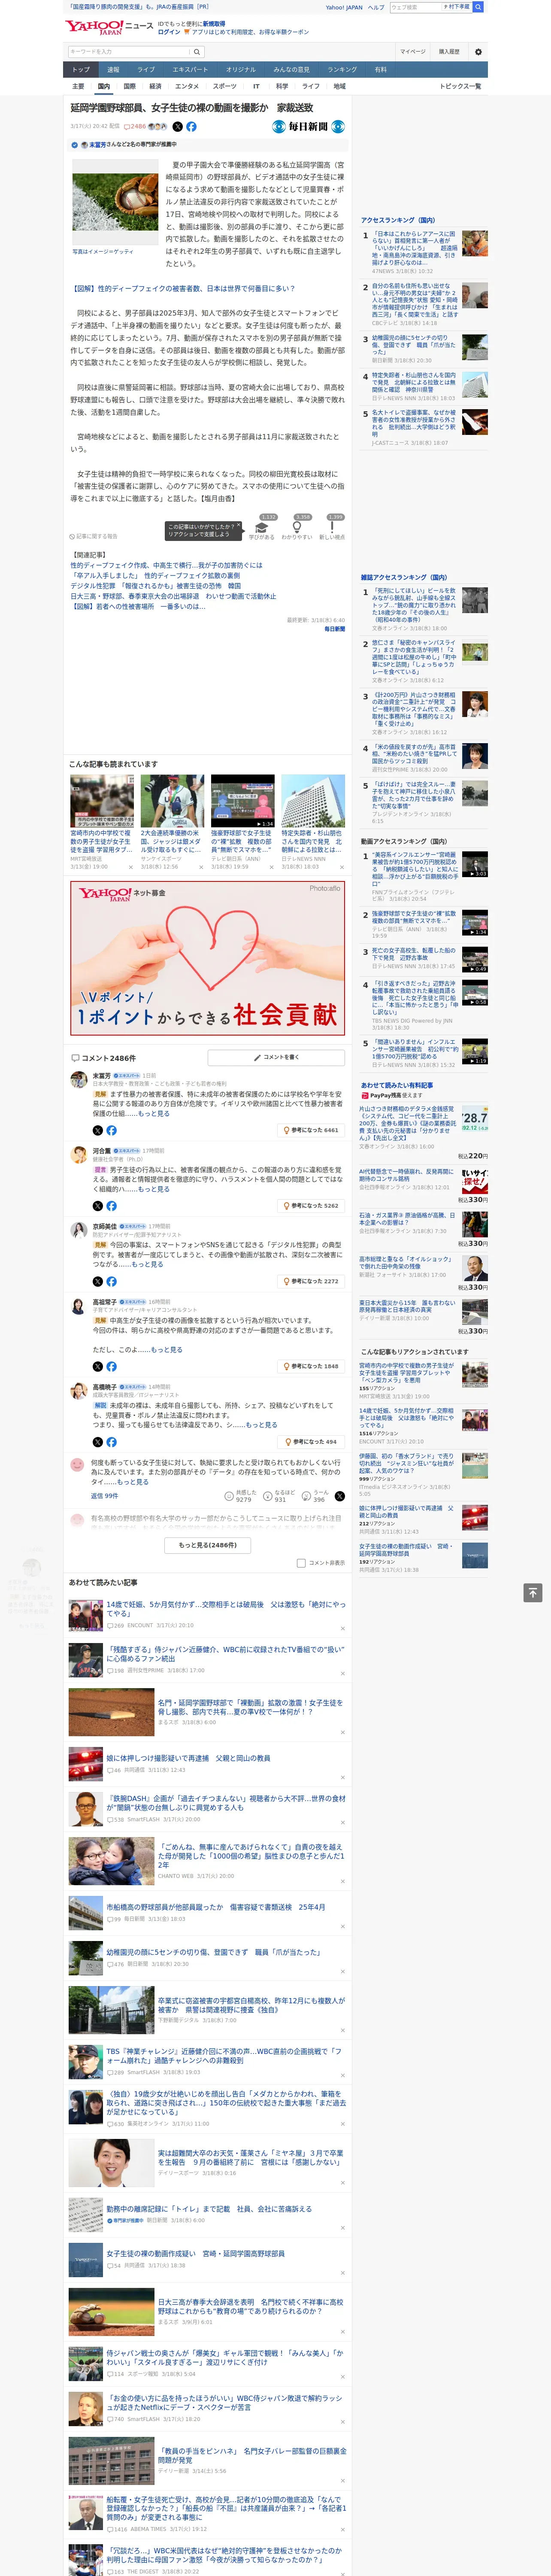Open the Yahoo! ネット募金 heart banner
Screen dimensions: 551x2576
pyautogui.click(x=208, y=957)
